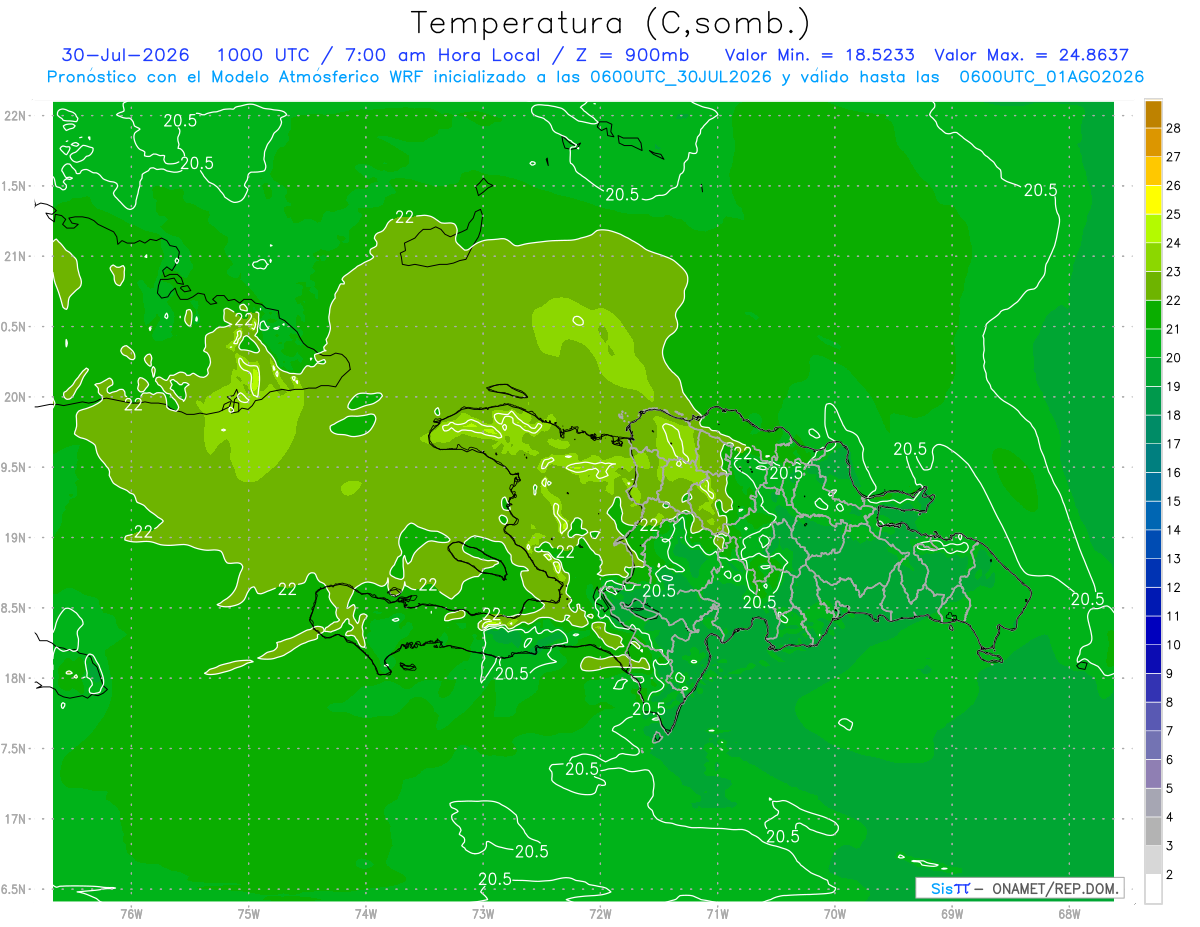Pick the teal swatch between 16 and 17
This screenshot has width=1200, height=927.
(1153, 458)
